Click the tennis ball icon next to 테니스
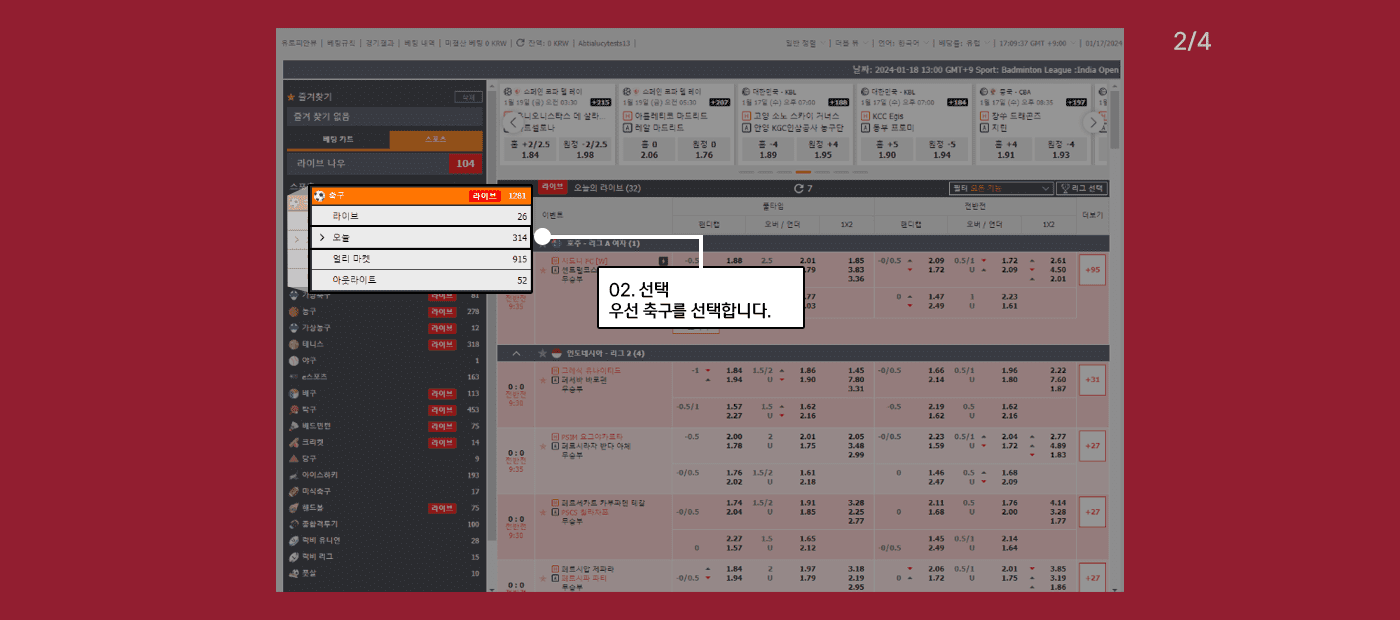The width and height of the screenshot is (1400, 620). click(x=294, y=344)
